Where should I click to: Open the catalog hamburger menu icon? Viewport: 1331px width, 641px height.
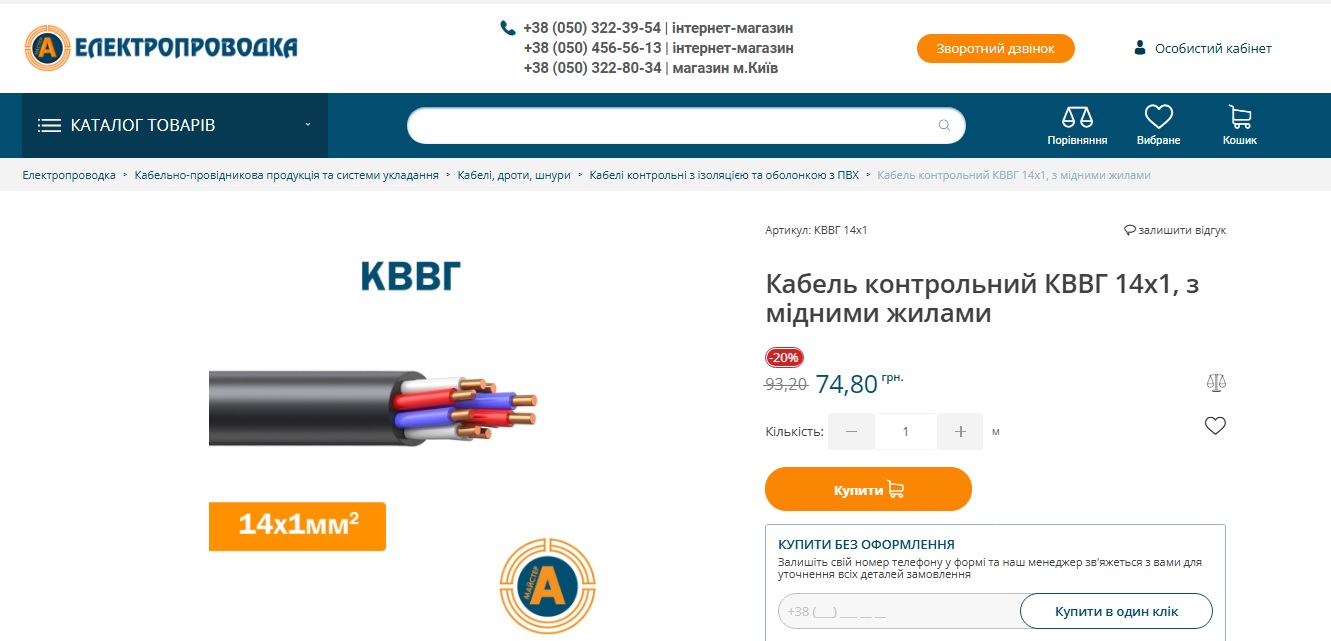pyautogui.click(x=49, y=126)
